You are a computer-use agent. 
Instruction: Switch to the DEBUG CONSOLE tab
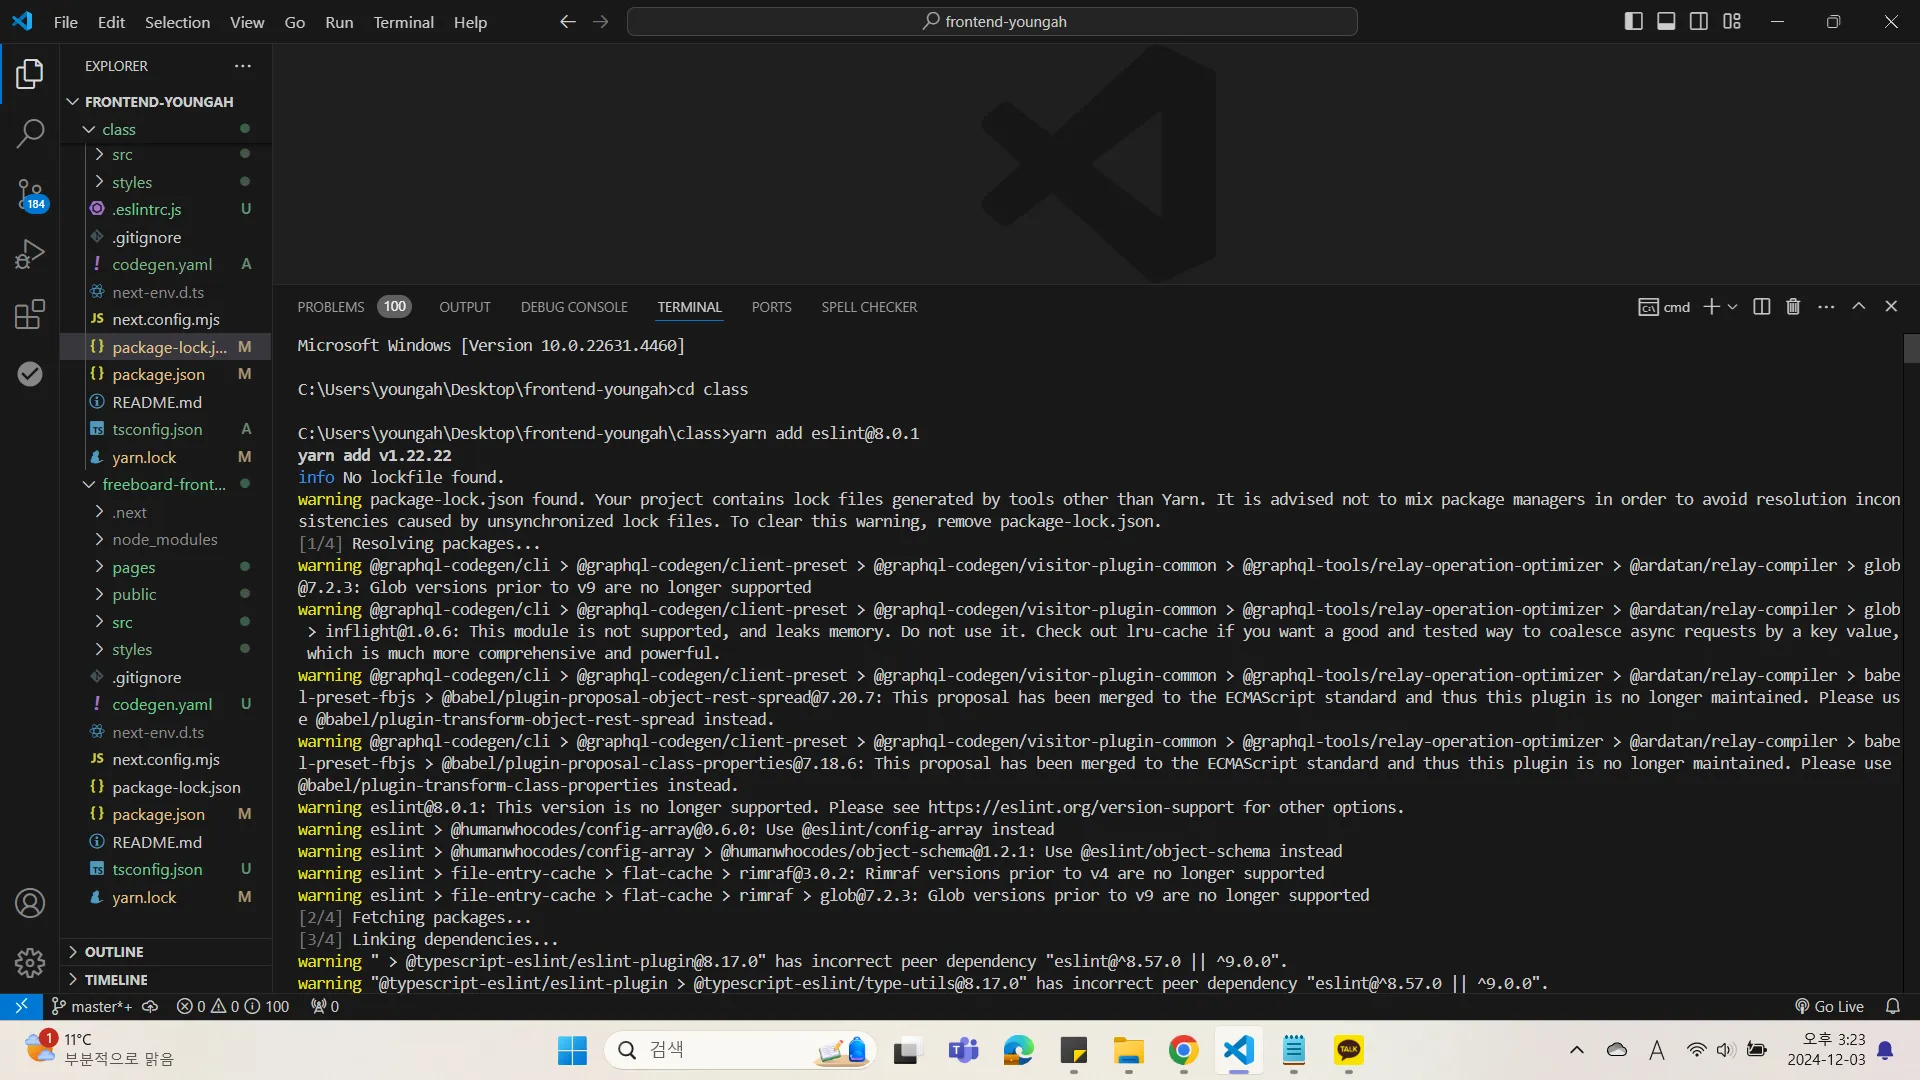[x=574, y=307]
